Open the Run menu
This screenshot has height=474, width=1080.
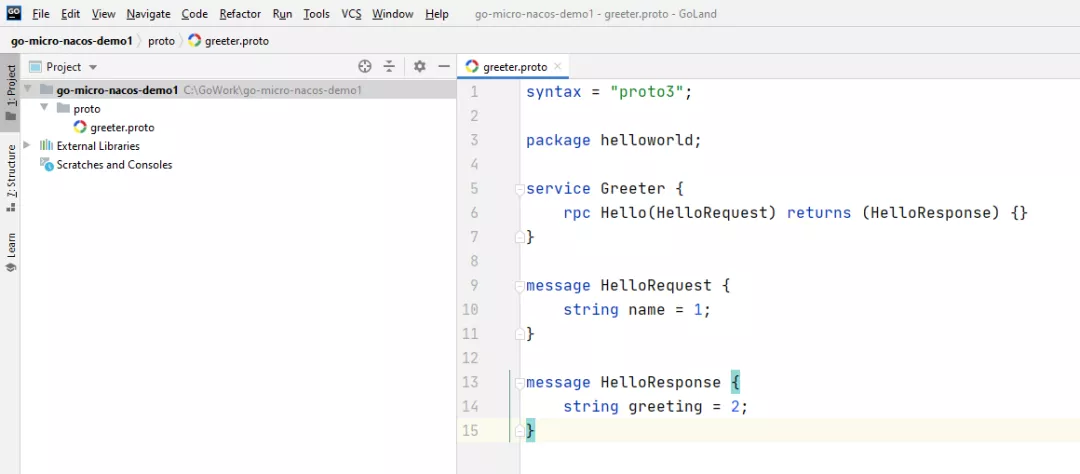point(282,14)
